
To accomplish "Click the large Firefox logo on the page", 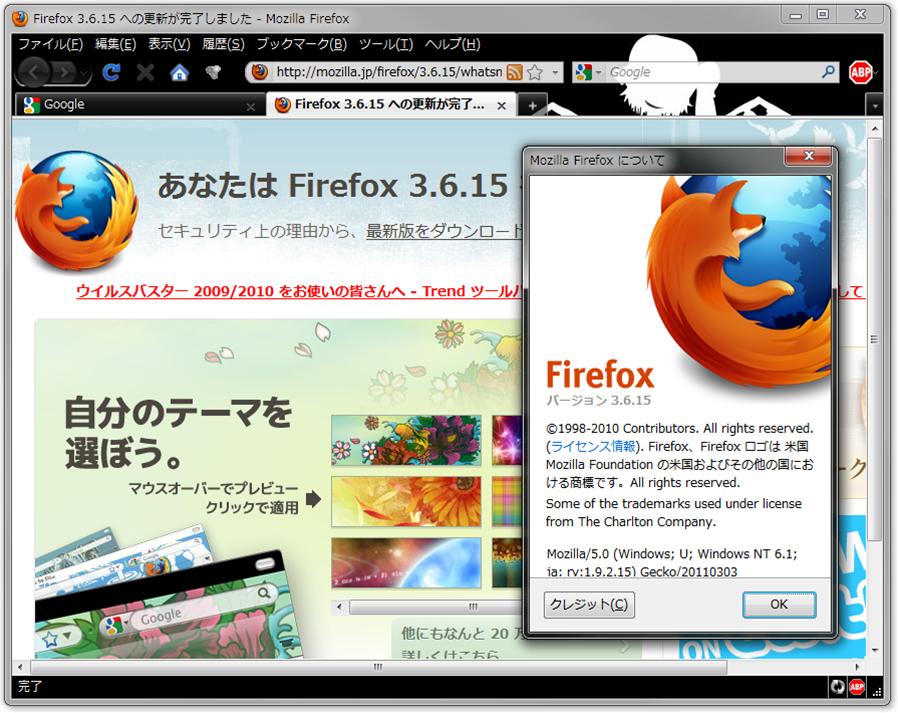I will click(76, 210).
